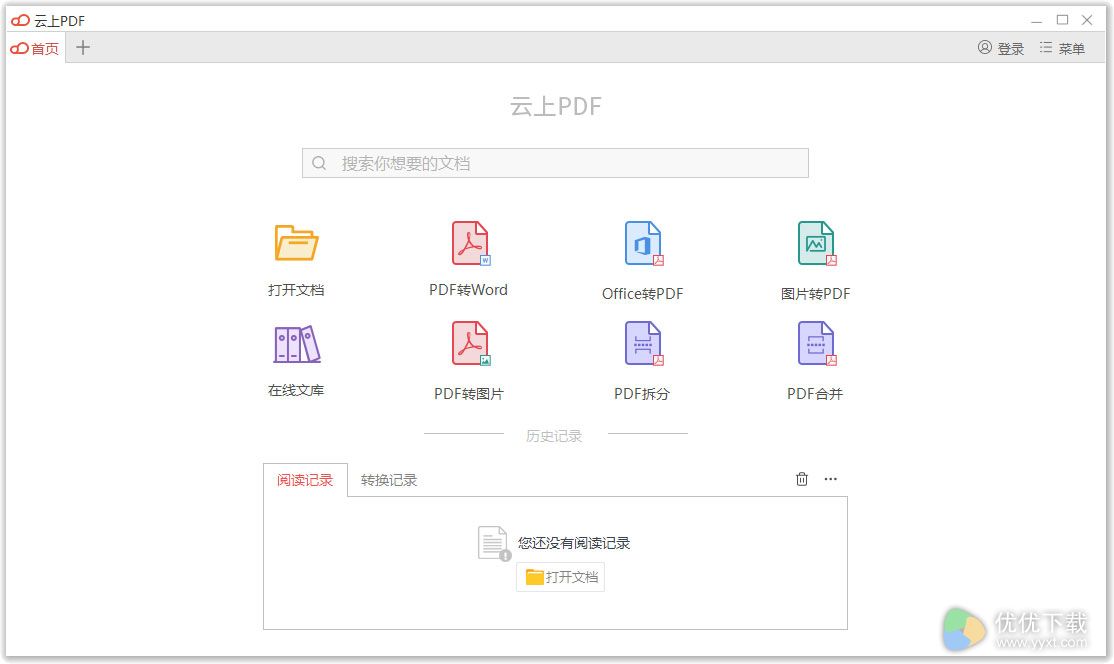Click the menu list icon beside 菜单

1046,48
